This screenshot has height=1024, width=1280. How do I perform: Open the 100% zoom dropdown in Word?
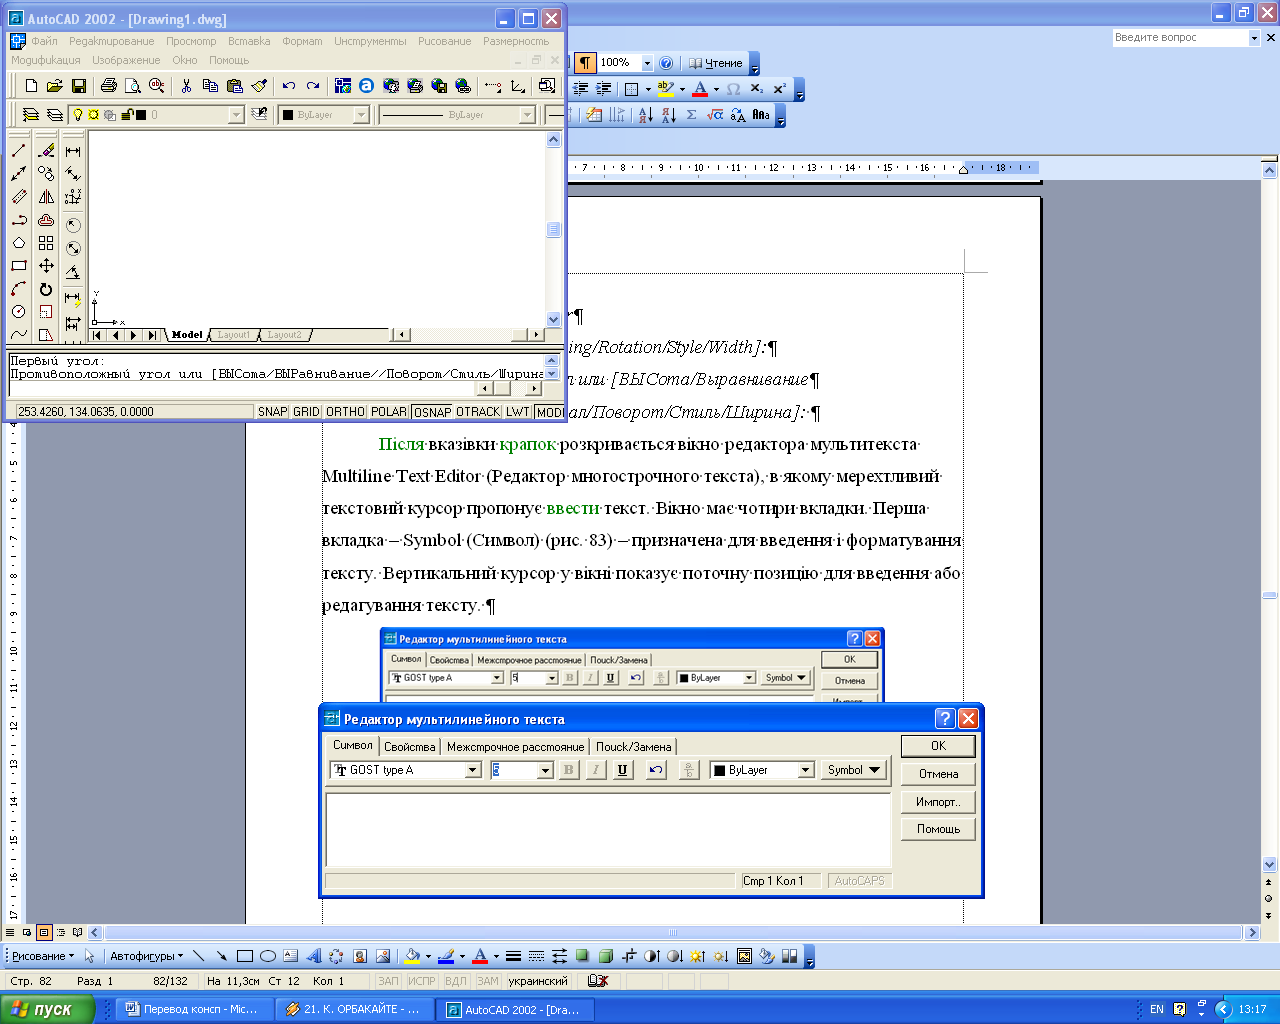pos(647,63)
